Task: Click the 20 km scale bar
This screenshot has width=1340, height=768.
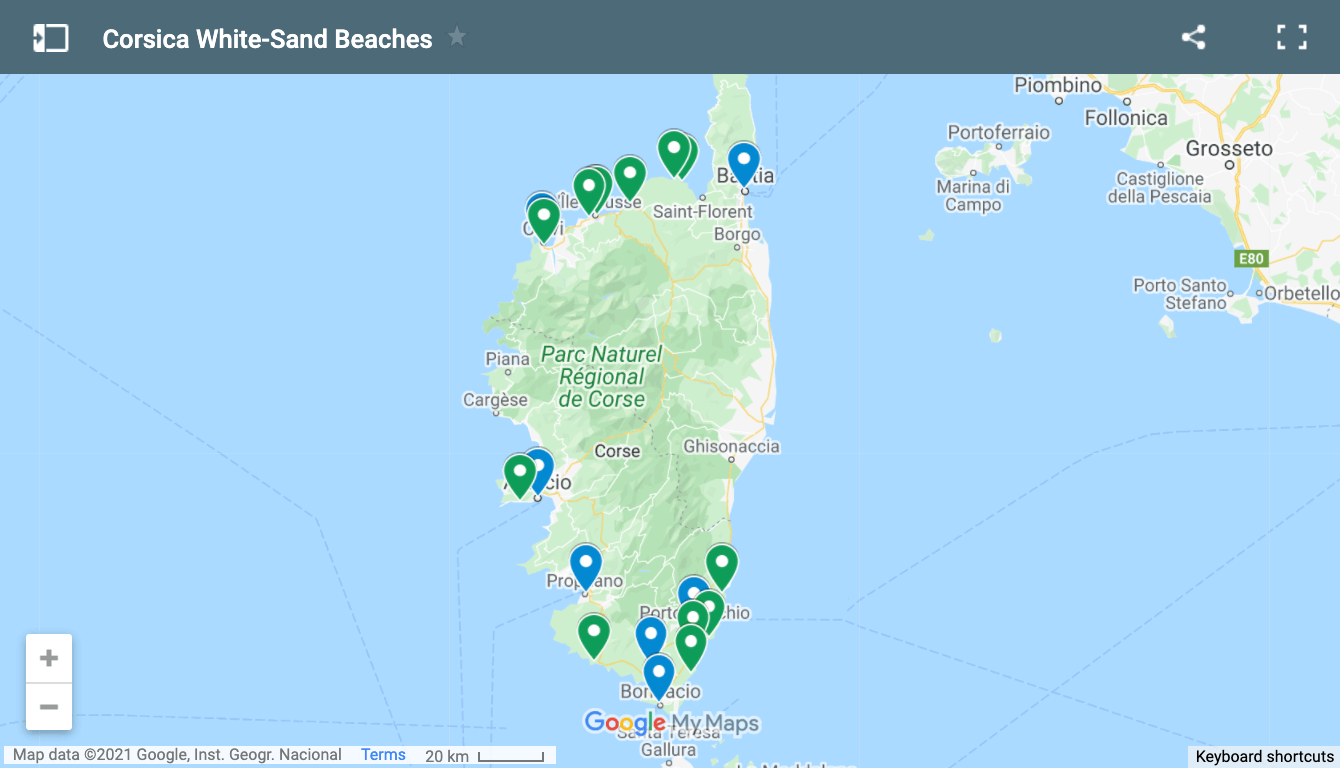Action: (x=484, y=756)
